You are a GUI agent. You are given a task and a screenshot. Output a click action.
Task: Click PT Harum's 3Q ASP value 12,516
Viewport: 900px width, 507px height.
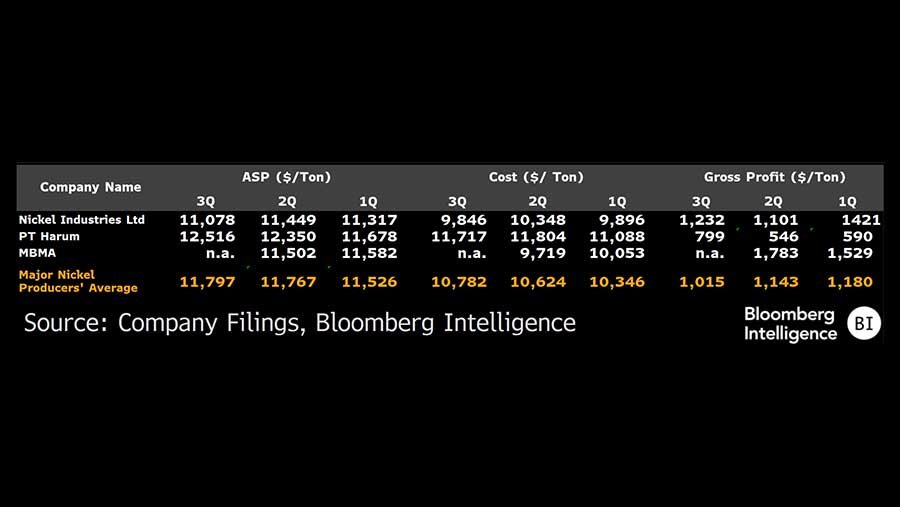(207, 237)
